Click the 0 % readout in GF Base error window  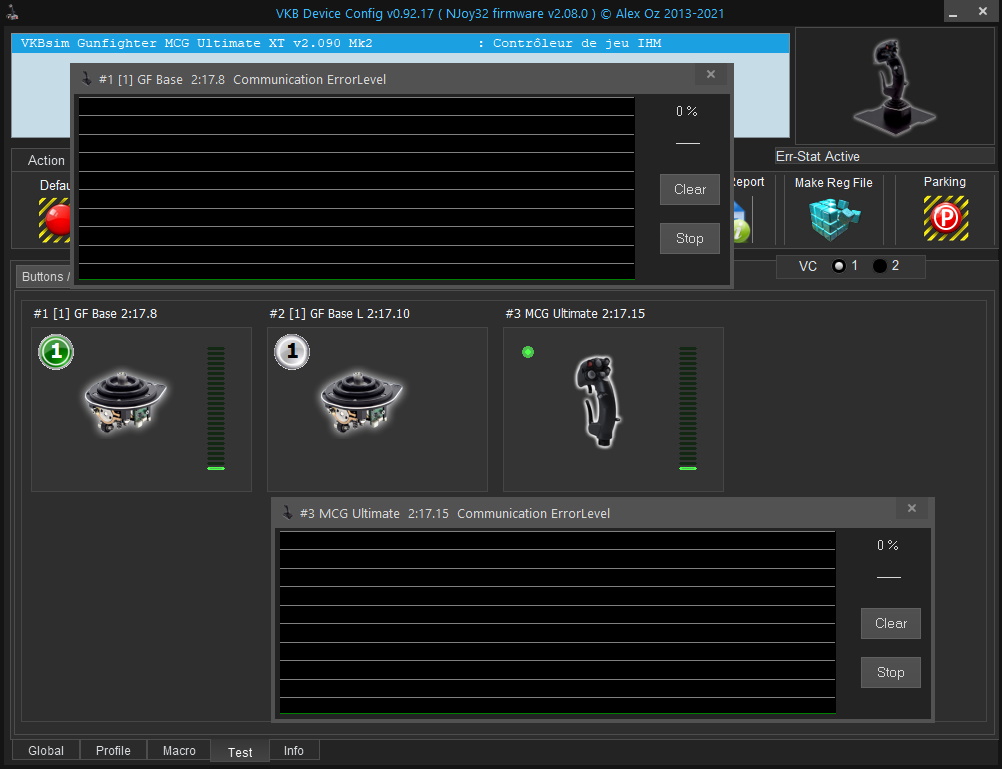pos(687,111)
